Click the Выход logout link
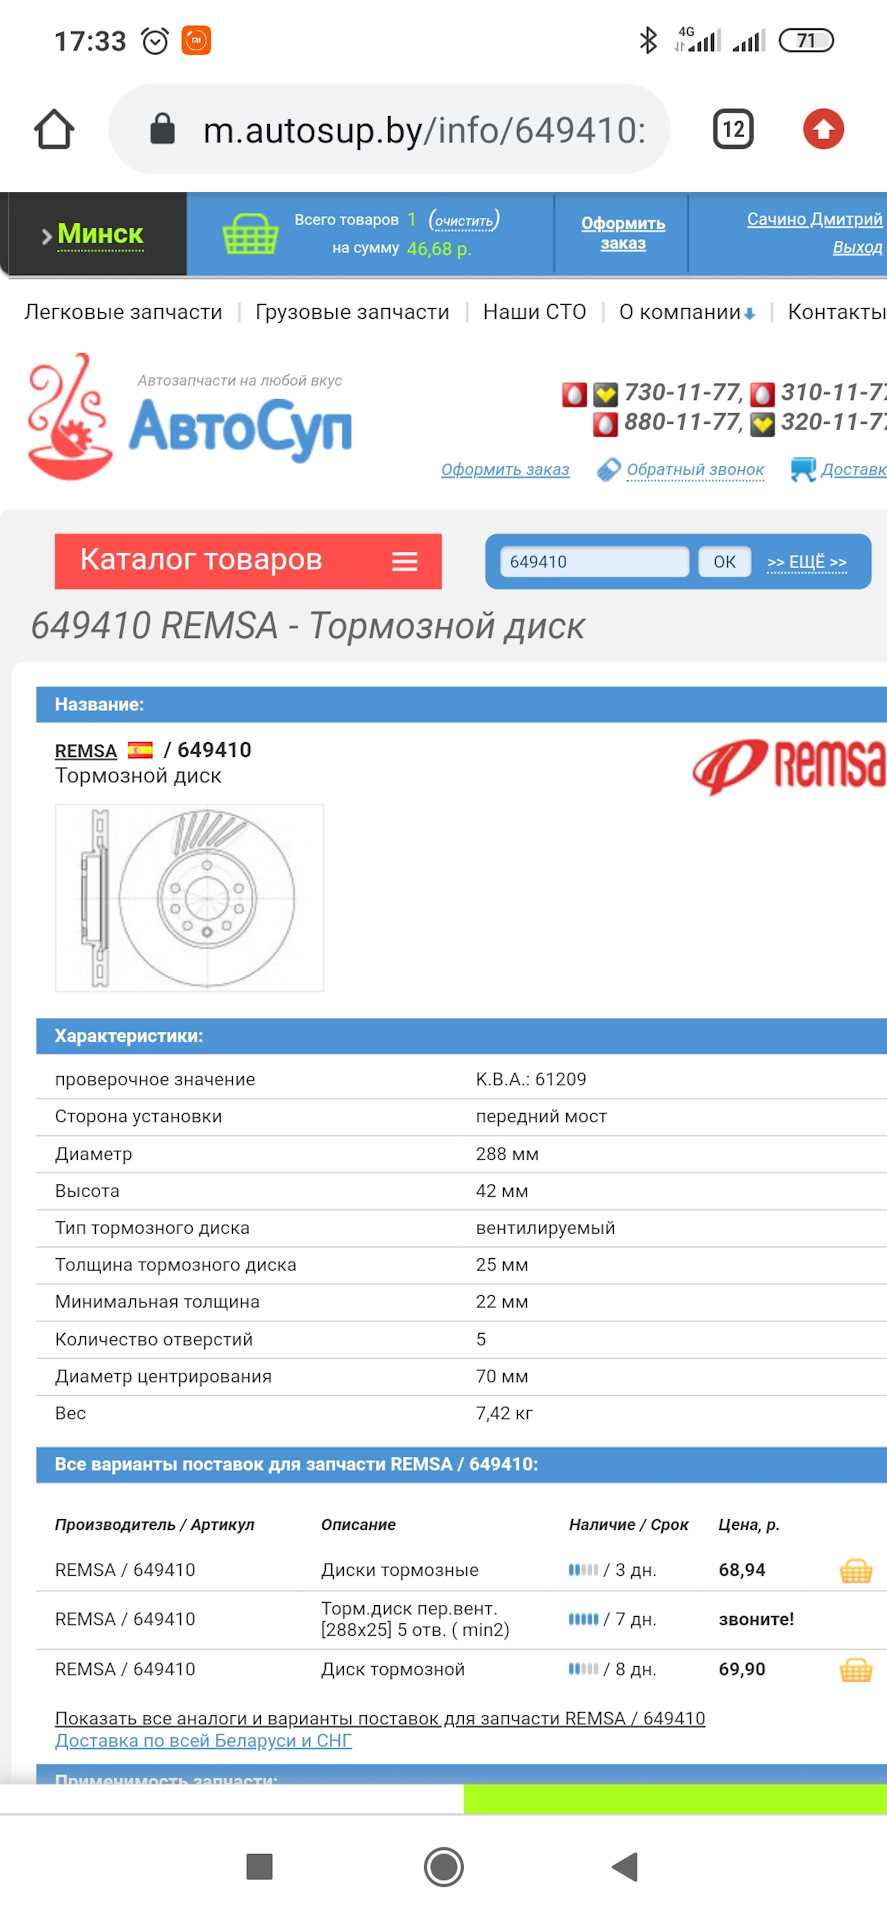Image resolution: width=887 pixels, height=1920 pixels. coord(858,247)
